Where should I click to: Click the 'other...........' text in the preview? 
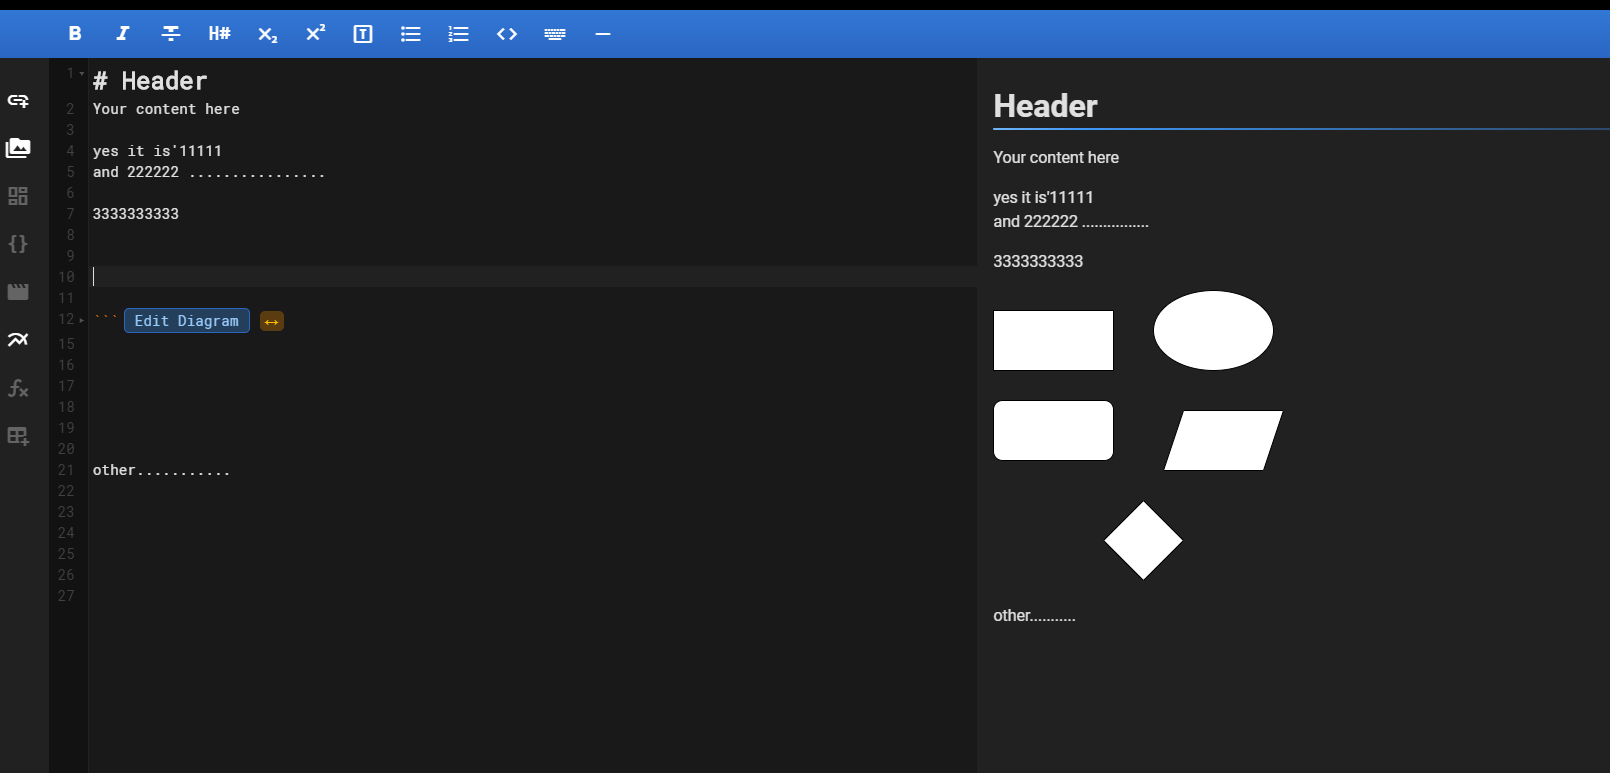1034,616
